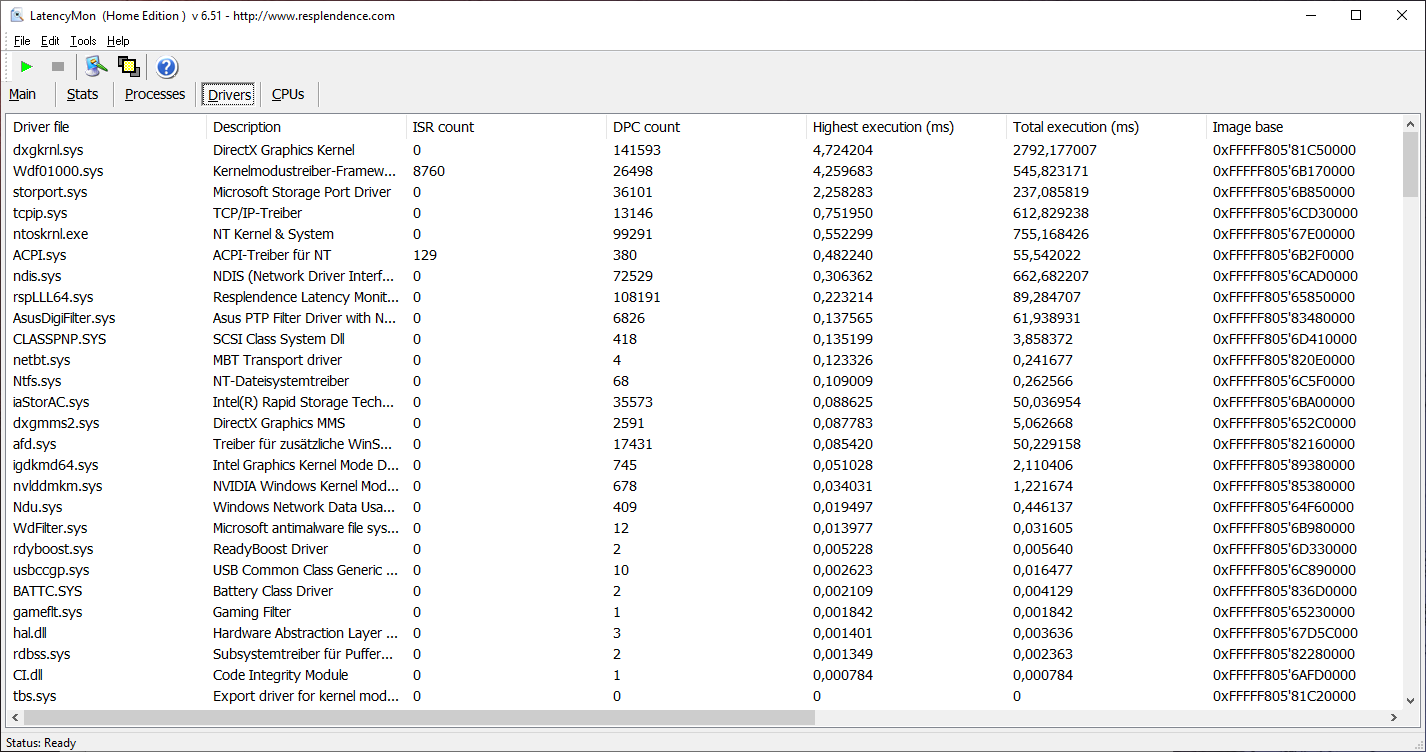1426x752 pixels.
Task: Select the usbccgp.sys driver row
Action: (x=704, y=570)
